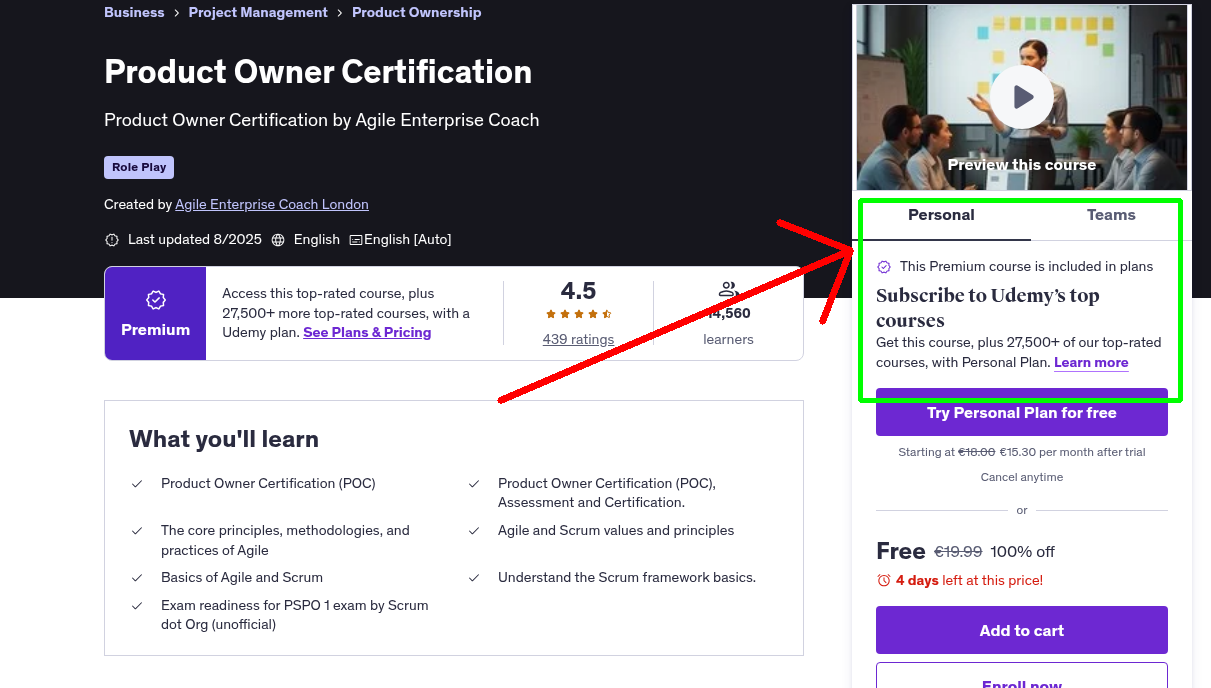Click the Subscribe to Udemy's top courses heading

[988, 308]
